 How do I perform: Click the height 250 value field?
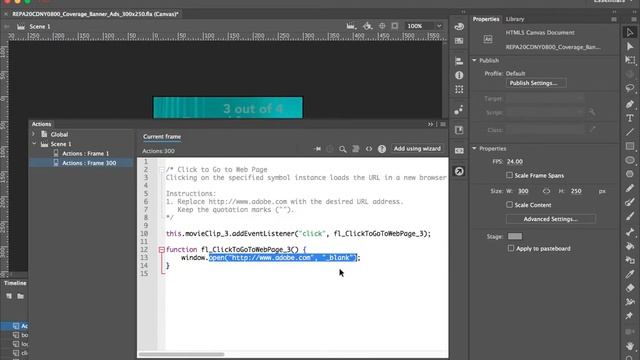(576, 191)
